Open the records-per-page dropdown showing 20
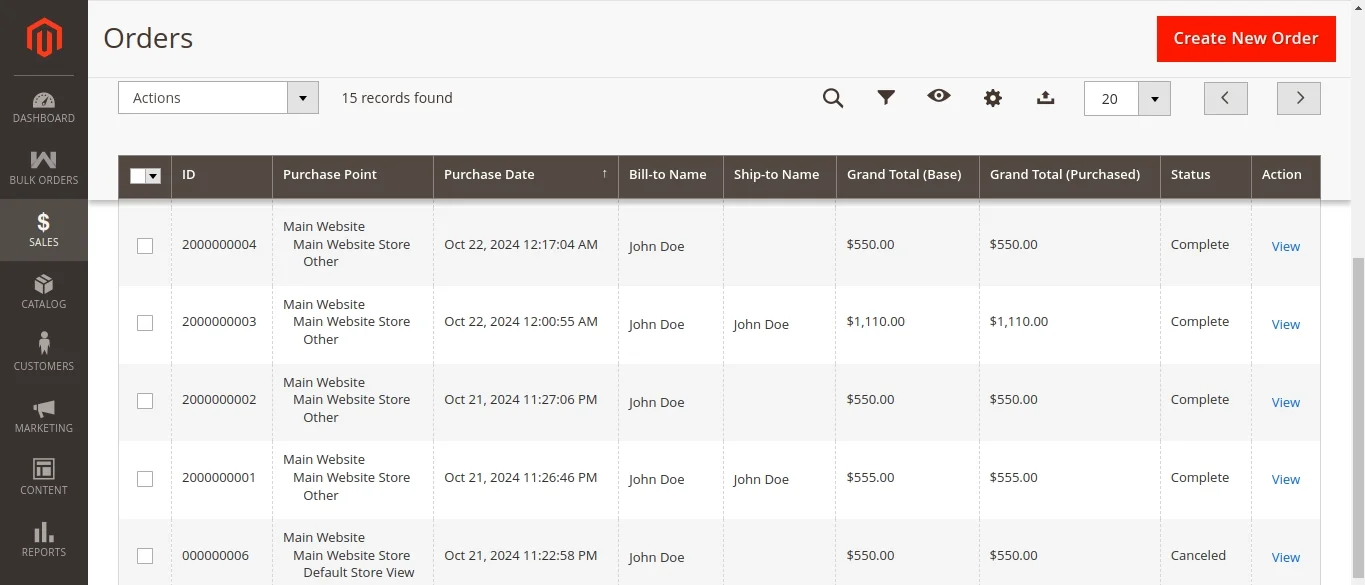The width and height of the screenshot is (1365, 585). click(1127, 99)
